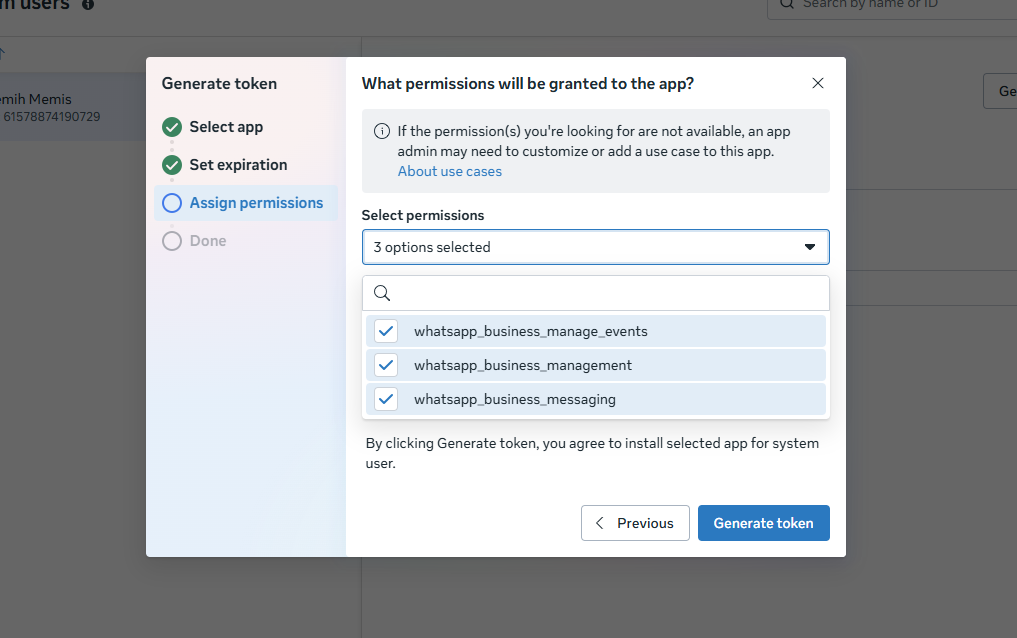The image size is (1017, 638).
Task: Click the info icon next to the users heading
Action: 88,5
